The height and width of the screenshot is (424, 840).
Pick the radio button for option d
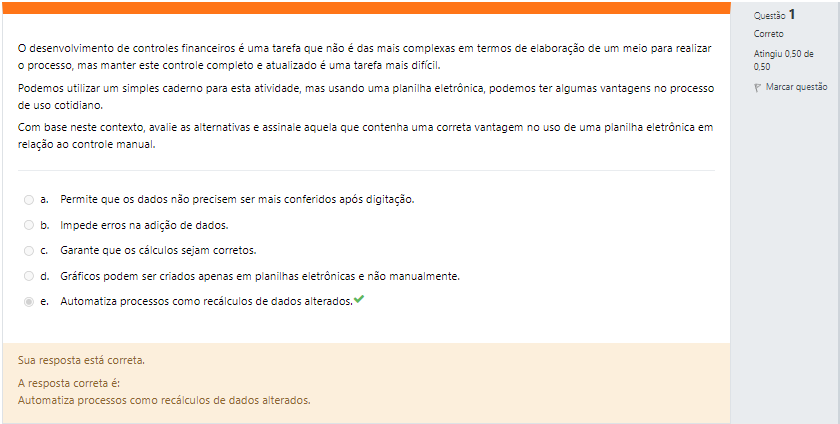pyautogui.click(x=29, y=276)
